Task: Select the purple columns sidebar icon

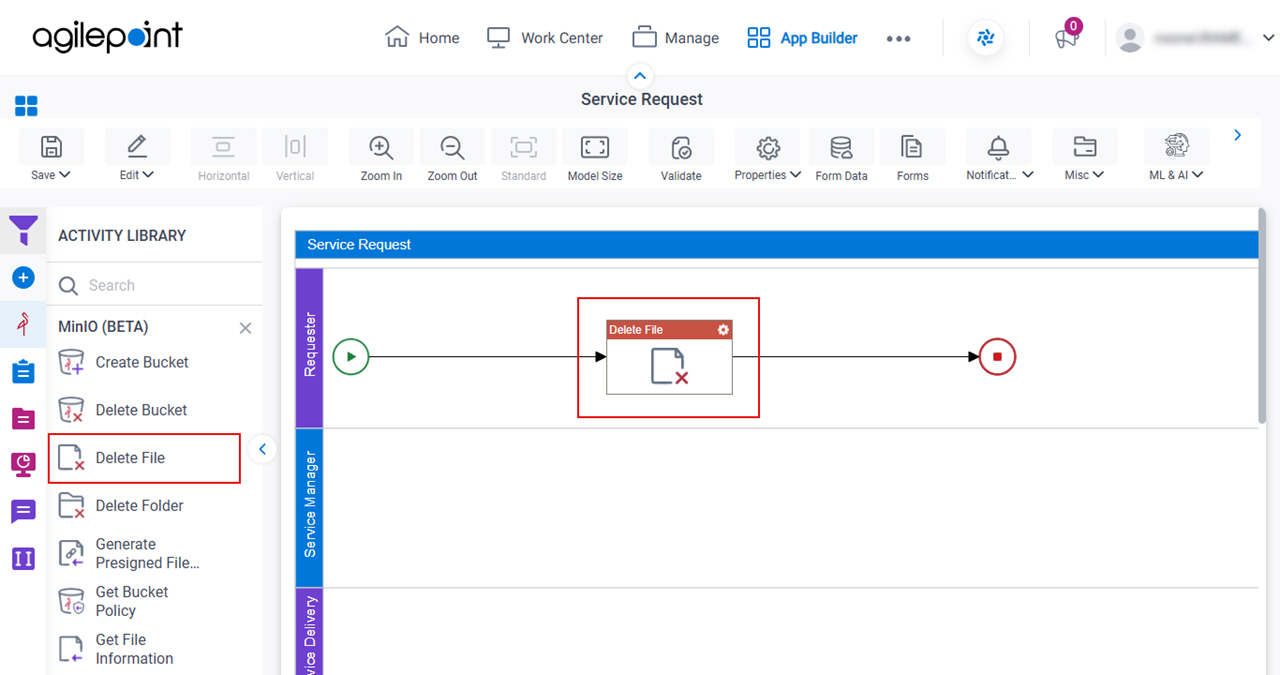Action: coord(23,558)
